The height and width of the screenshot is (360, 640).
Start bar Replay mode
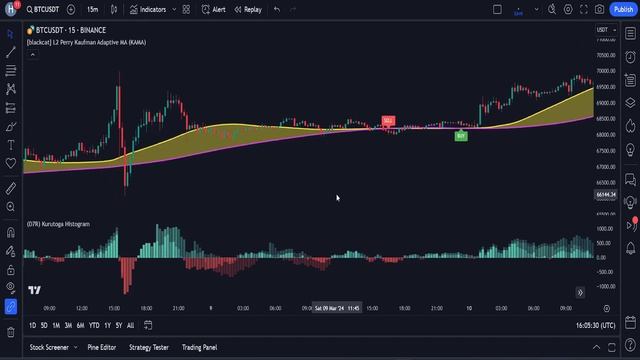pyautogui.click(x=248, y=9)
